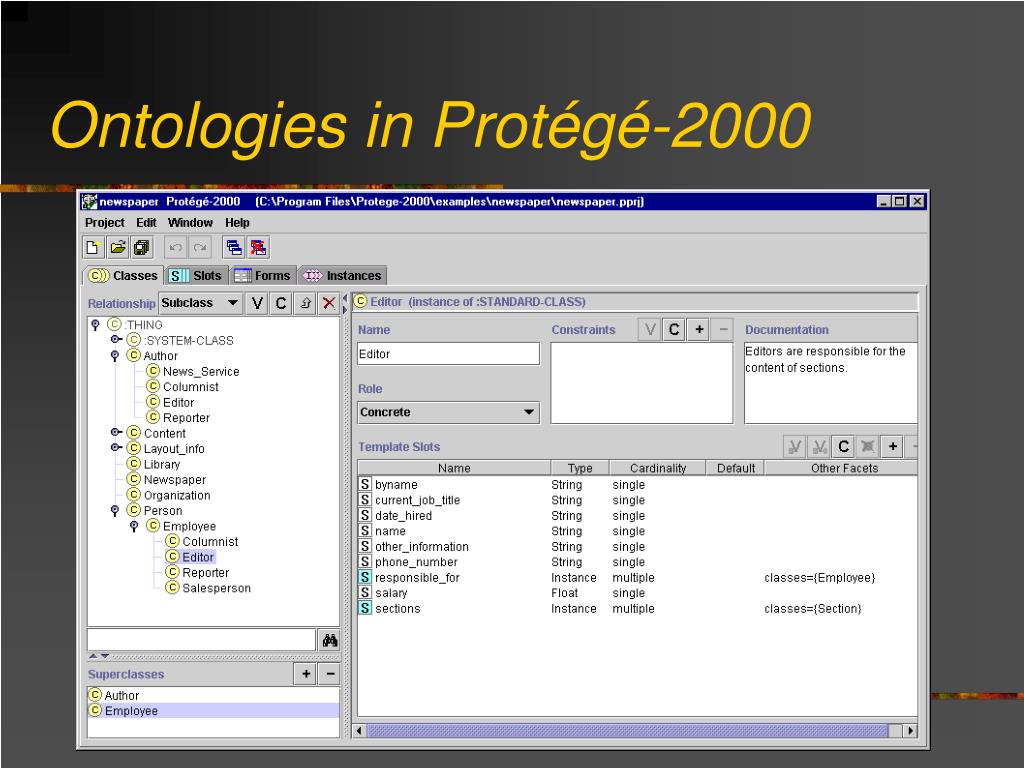Collapse the Employee tree node
Image resolution: width=1024 pixels, height=768 pixels.
pos(134,526)
